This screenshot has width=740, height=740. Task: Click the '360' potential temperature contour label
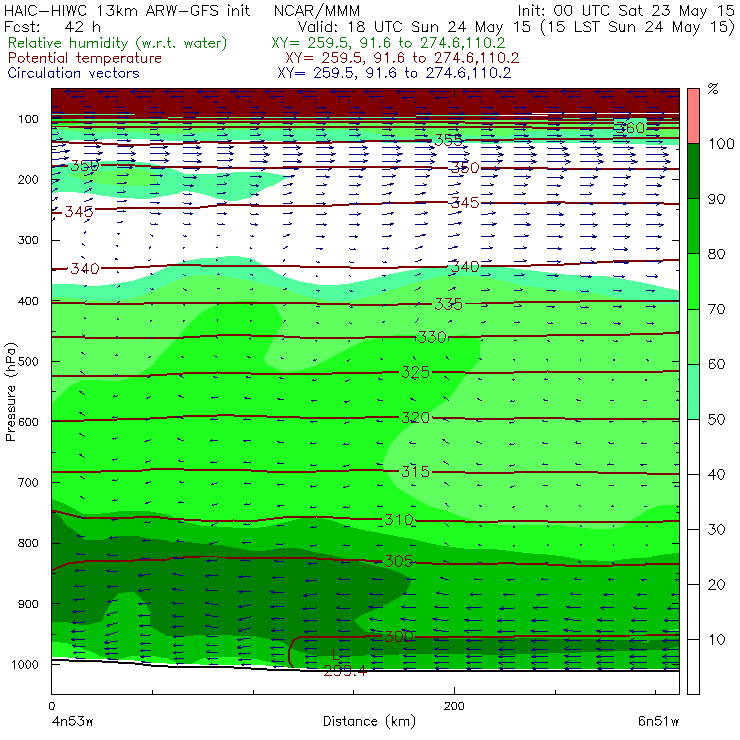tap(630, 127)
